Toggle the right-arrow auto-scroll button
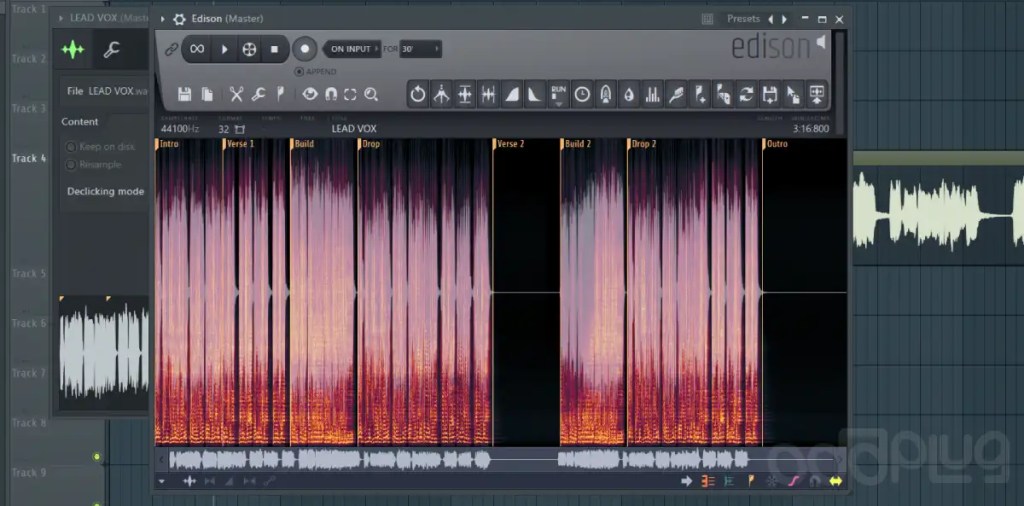The width and height of the screenshot is (1024, 506). point(686,482)
